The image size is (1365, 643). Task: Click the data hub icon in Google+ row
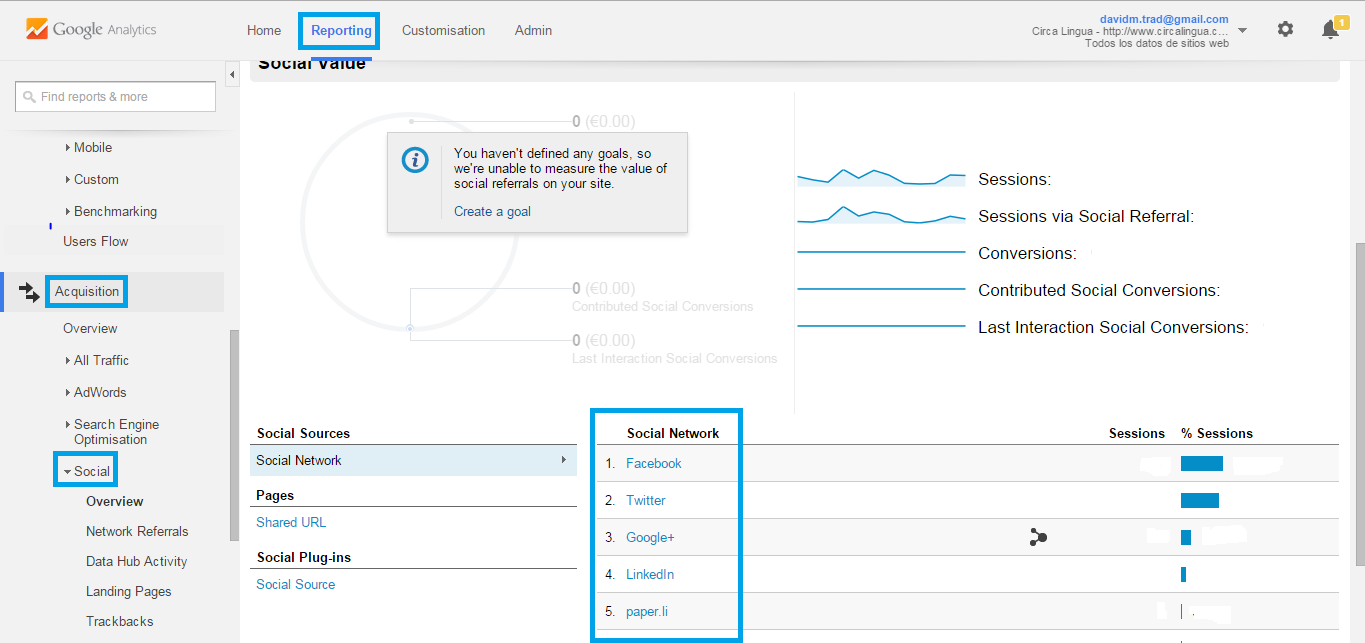pos(1038,537)
